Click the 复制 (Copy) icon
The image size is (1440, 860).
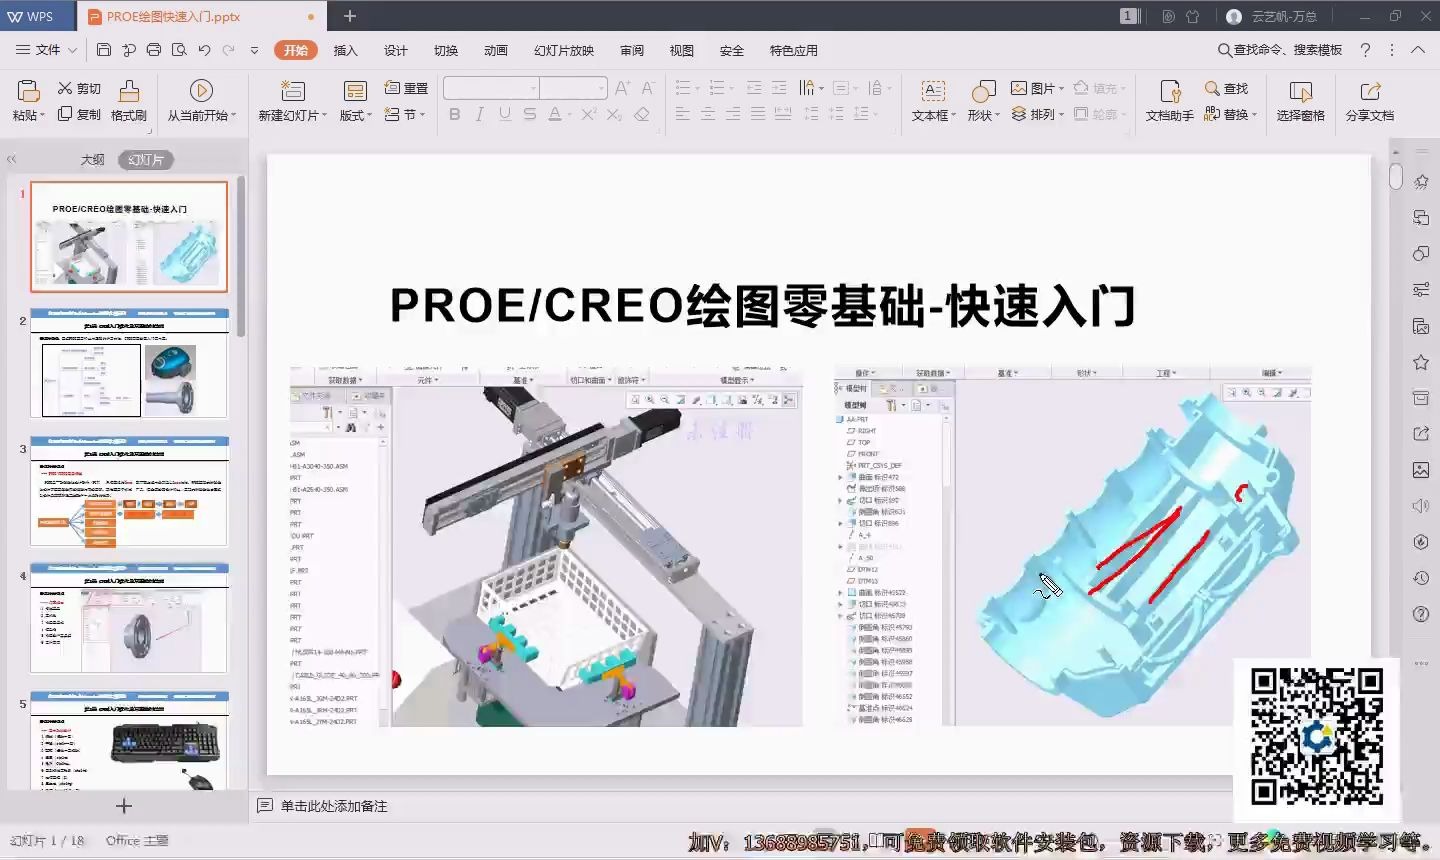(x=65, y=114)
